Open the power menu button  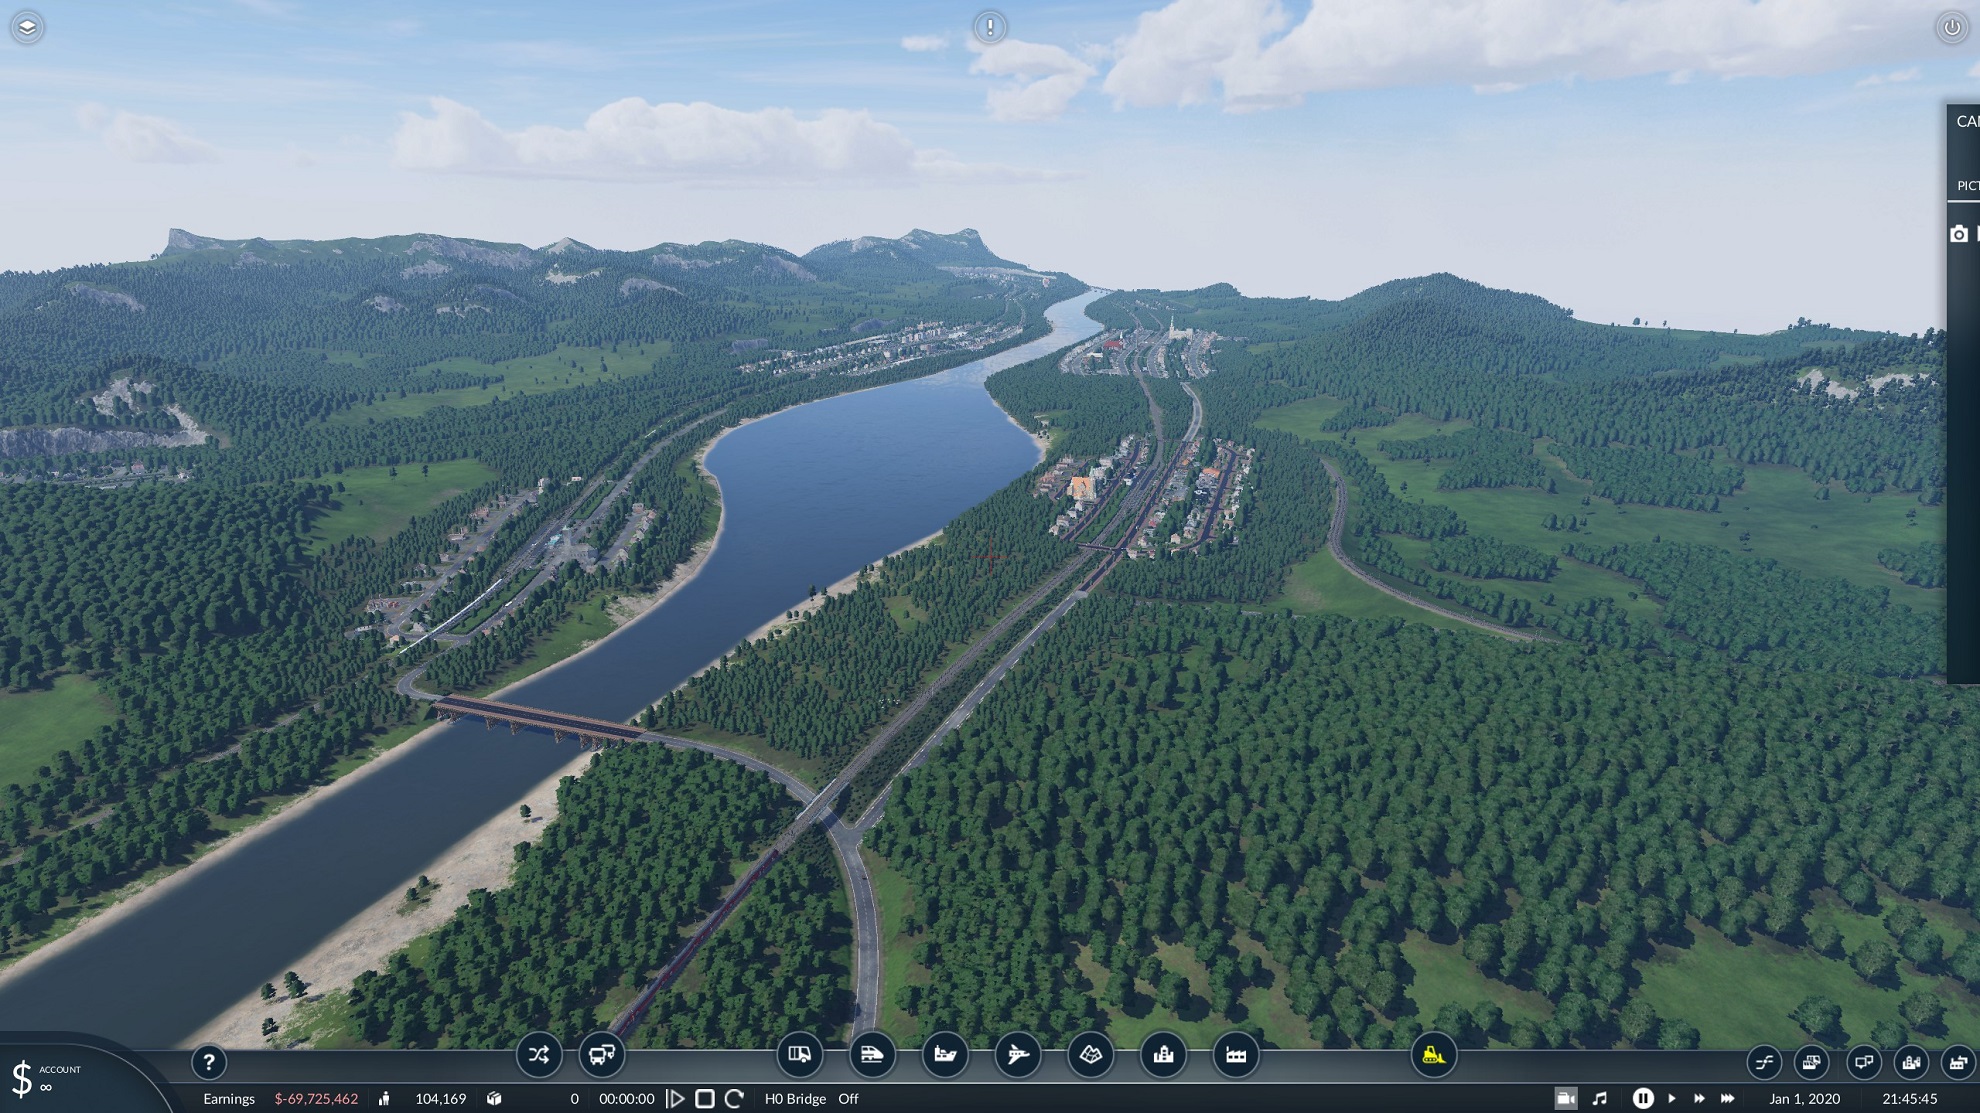tap(1952, 27)
